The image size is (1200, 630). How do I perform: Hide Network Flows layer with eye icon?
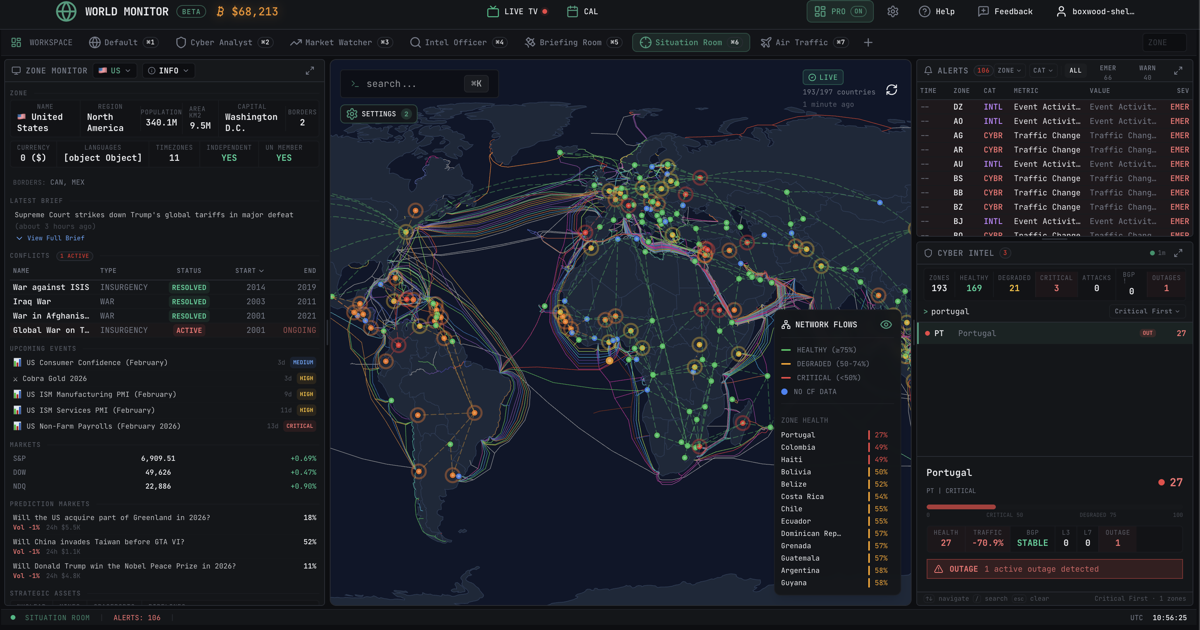pos(885,325)
